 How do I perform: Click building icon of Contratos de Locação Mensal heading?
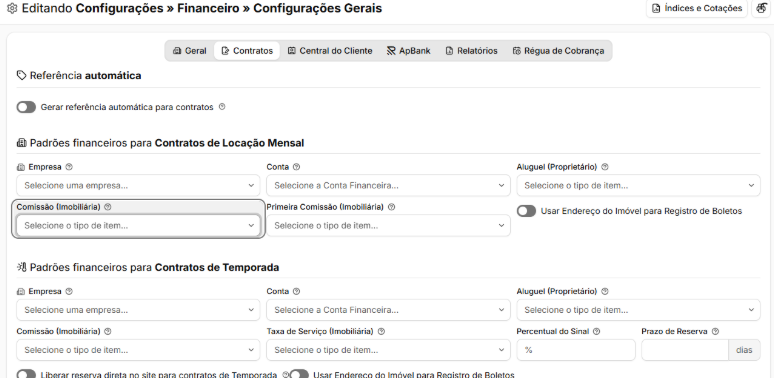tap(21, 143)
